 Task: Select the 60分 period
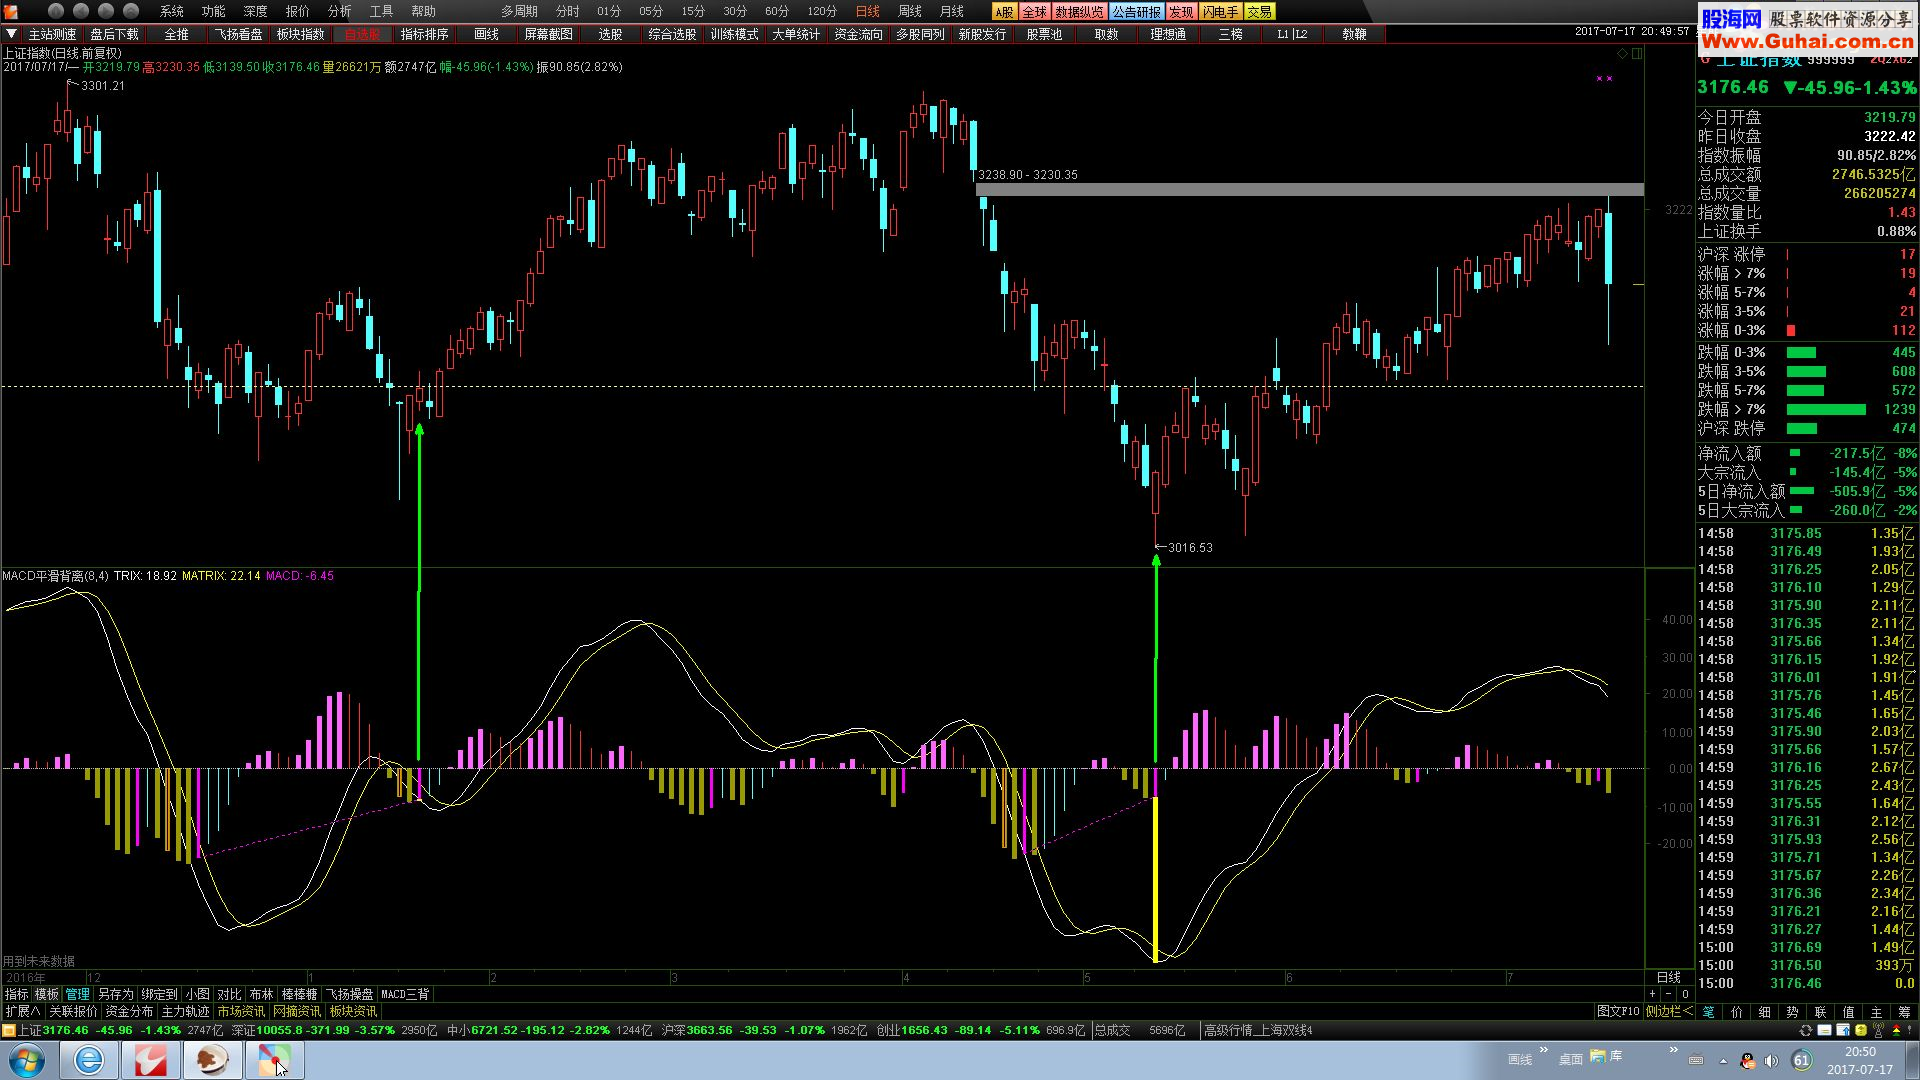point(777,11)
